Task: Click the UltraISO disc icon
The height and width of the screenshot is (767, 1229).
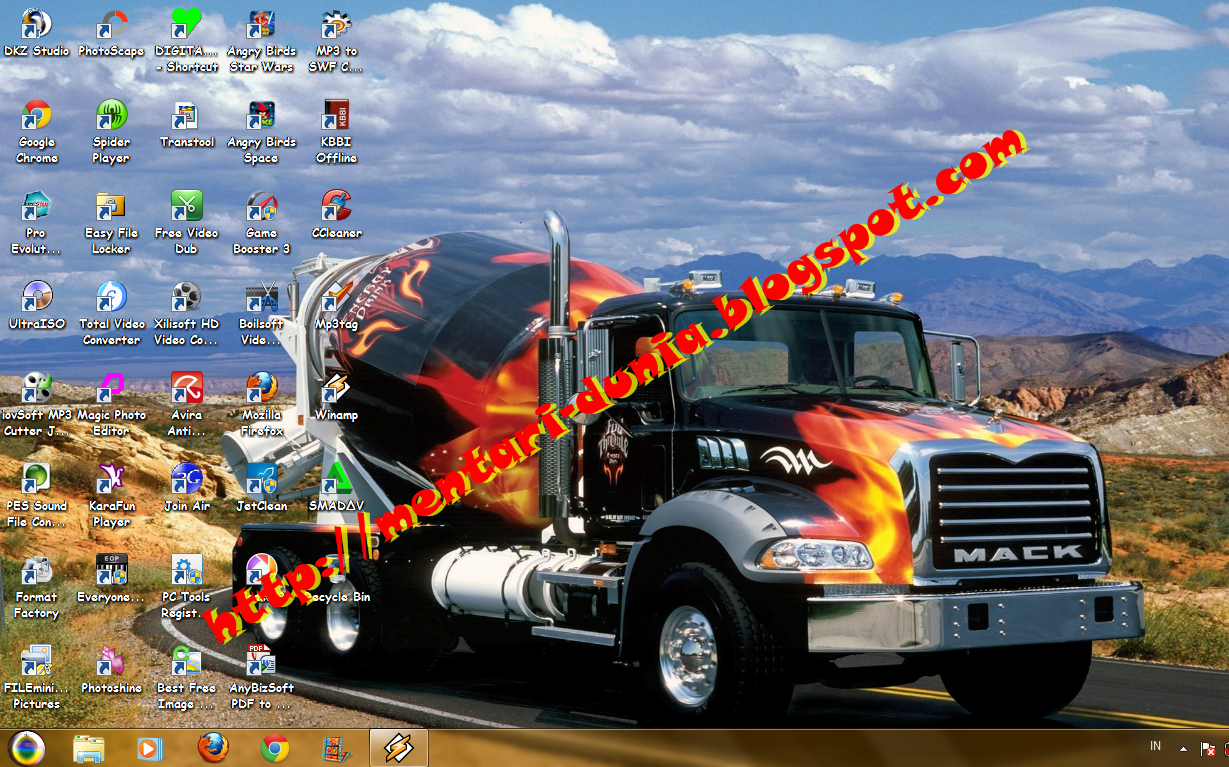Action: (37, 306)
